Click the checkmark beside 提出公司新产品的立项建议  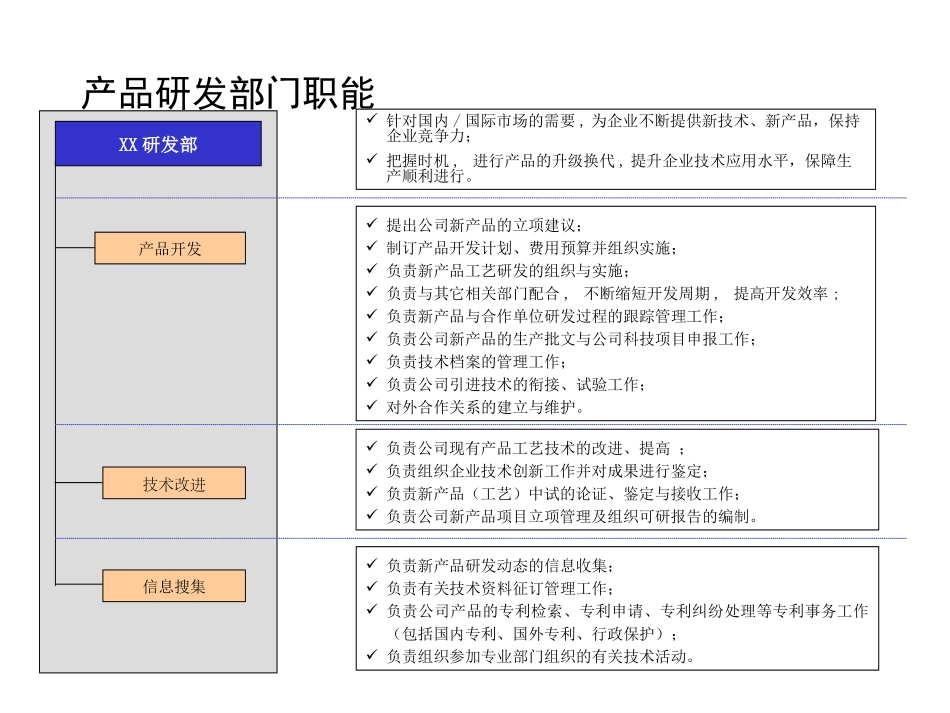coord(371,224)
